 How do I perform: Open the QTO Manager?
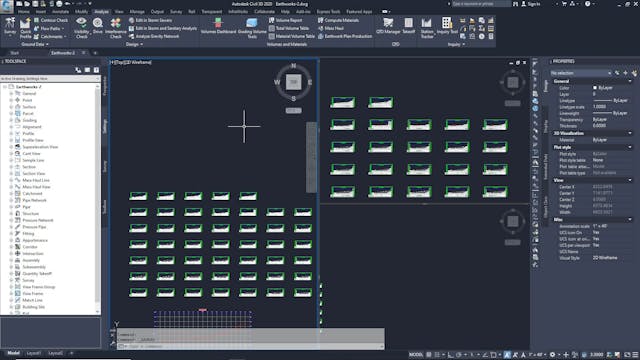[388, 25]
